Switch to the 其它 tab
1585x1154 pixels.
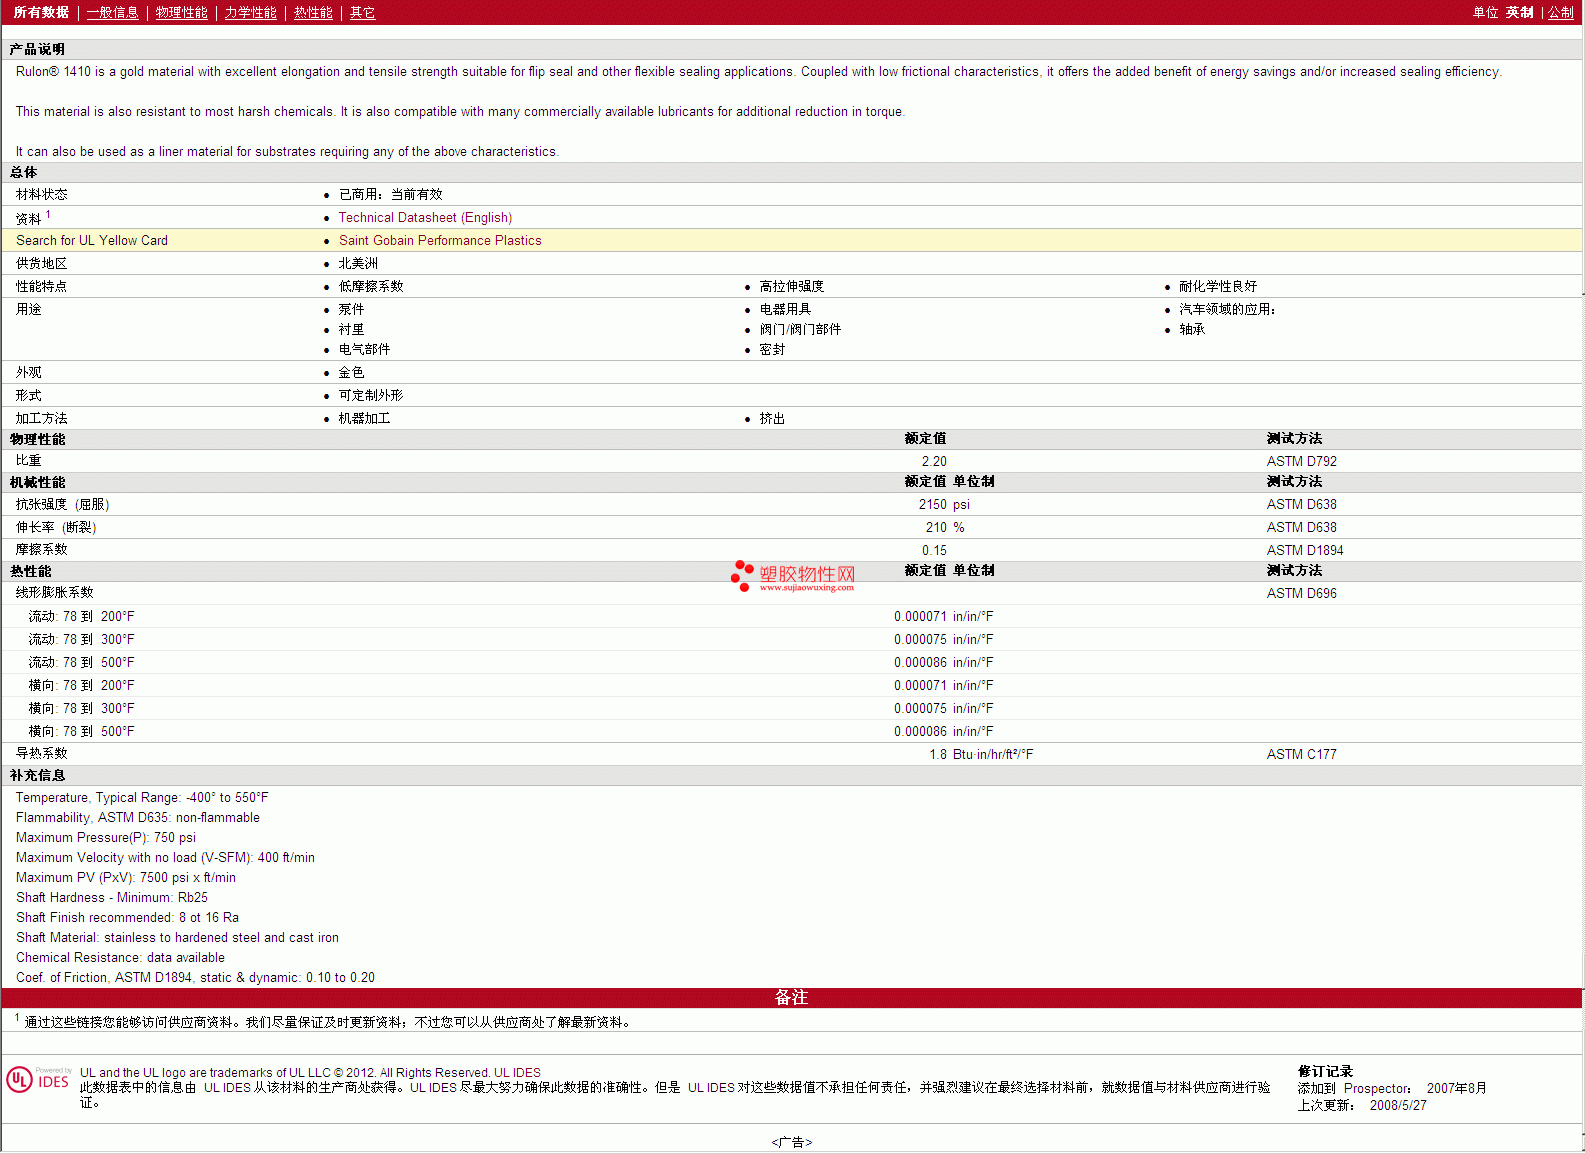362,13
